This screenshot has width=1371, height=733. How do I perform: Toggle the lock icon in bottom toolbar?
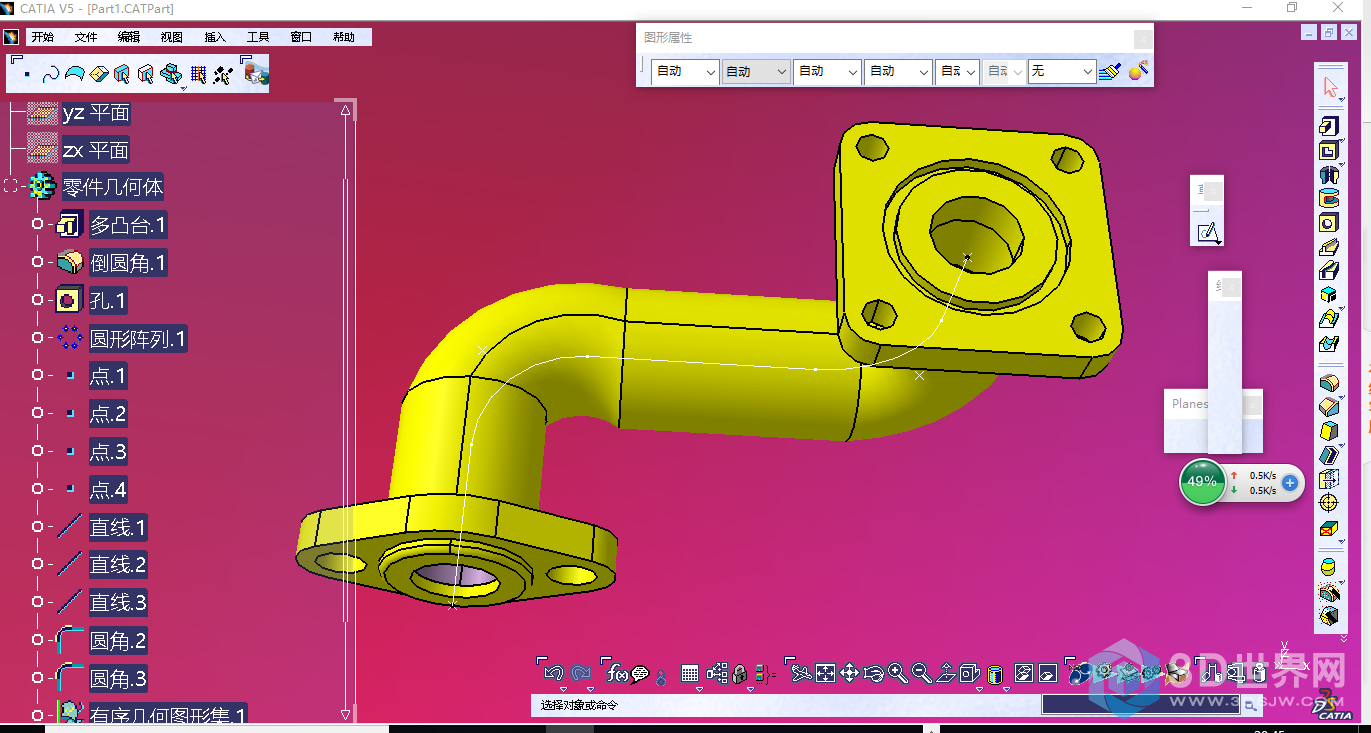(x=740, y=674)
